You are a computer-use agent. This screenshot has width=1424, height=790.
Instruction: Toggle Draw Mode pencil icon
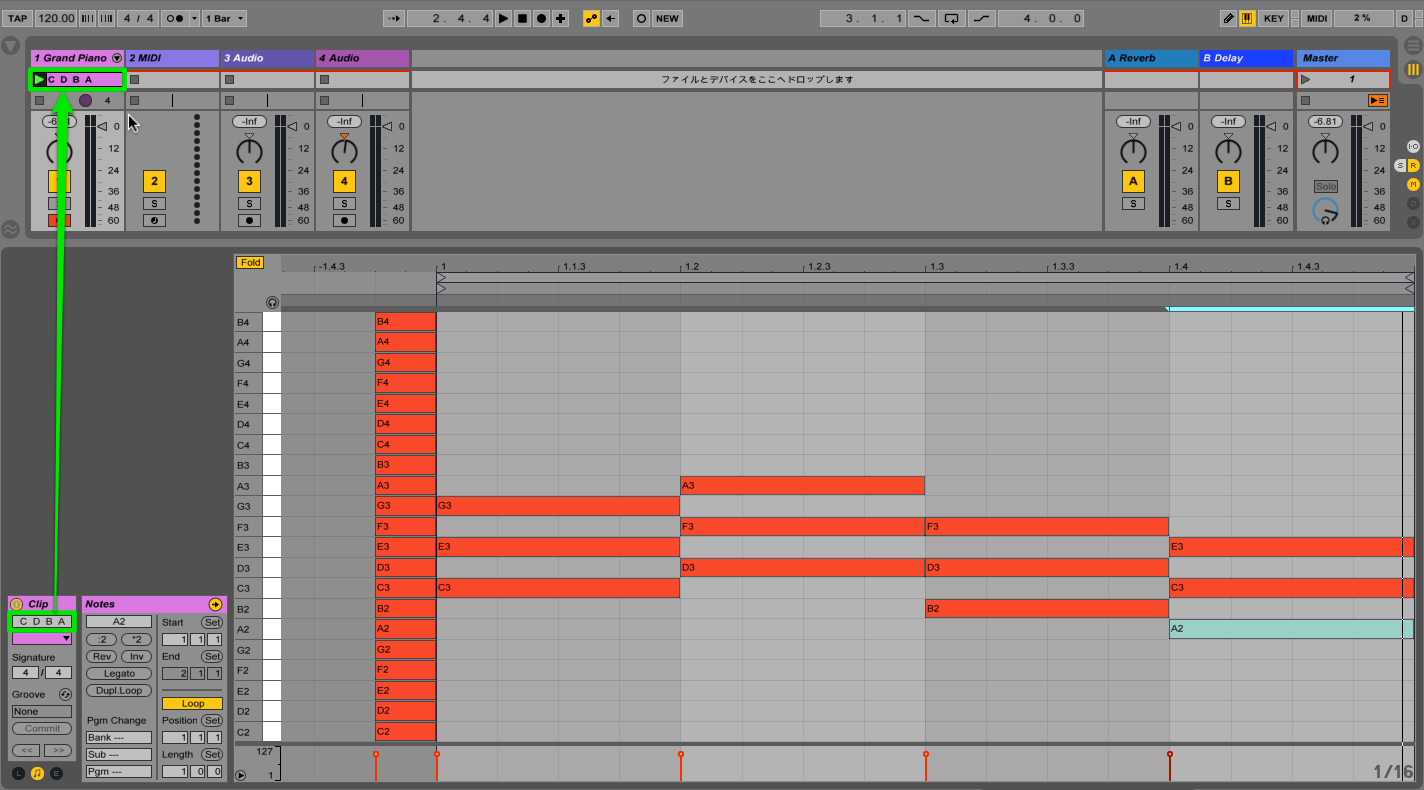(x=1229, y=18)
